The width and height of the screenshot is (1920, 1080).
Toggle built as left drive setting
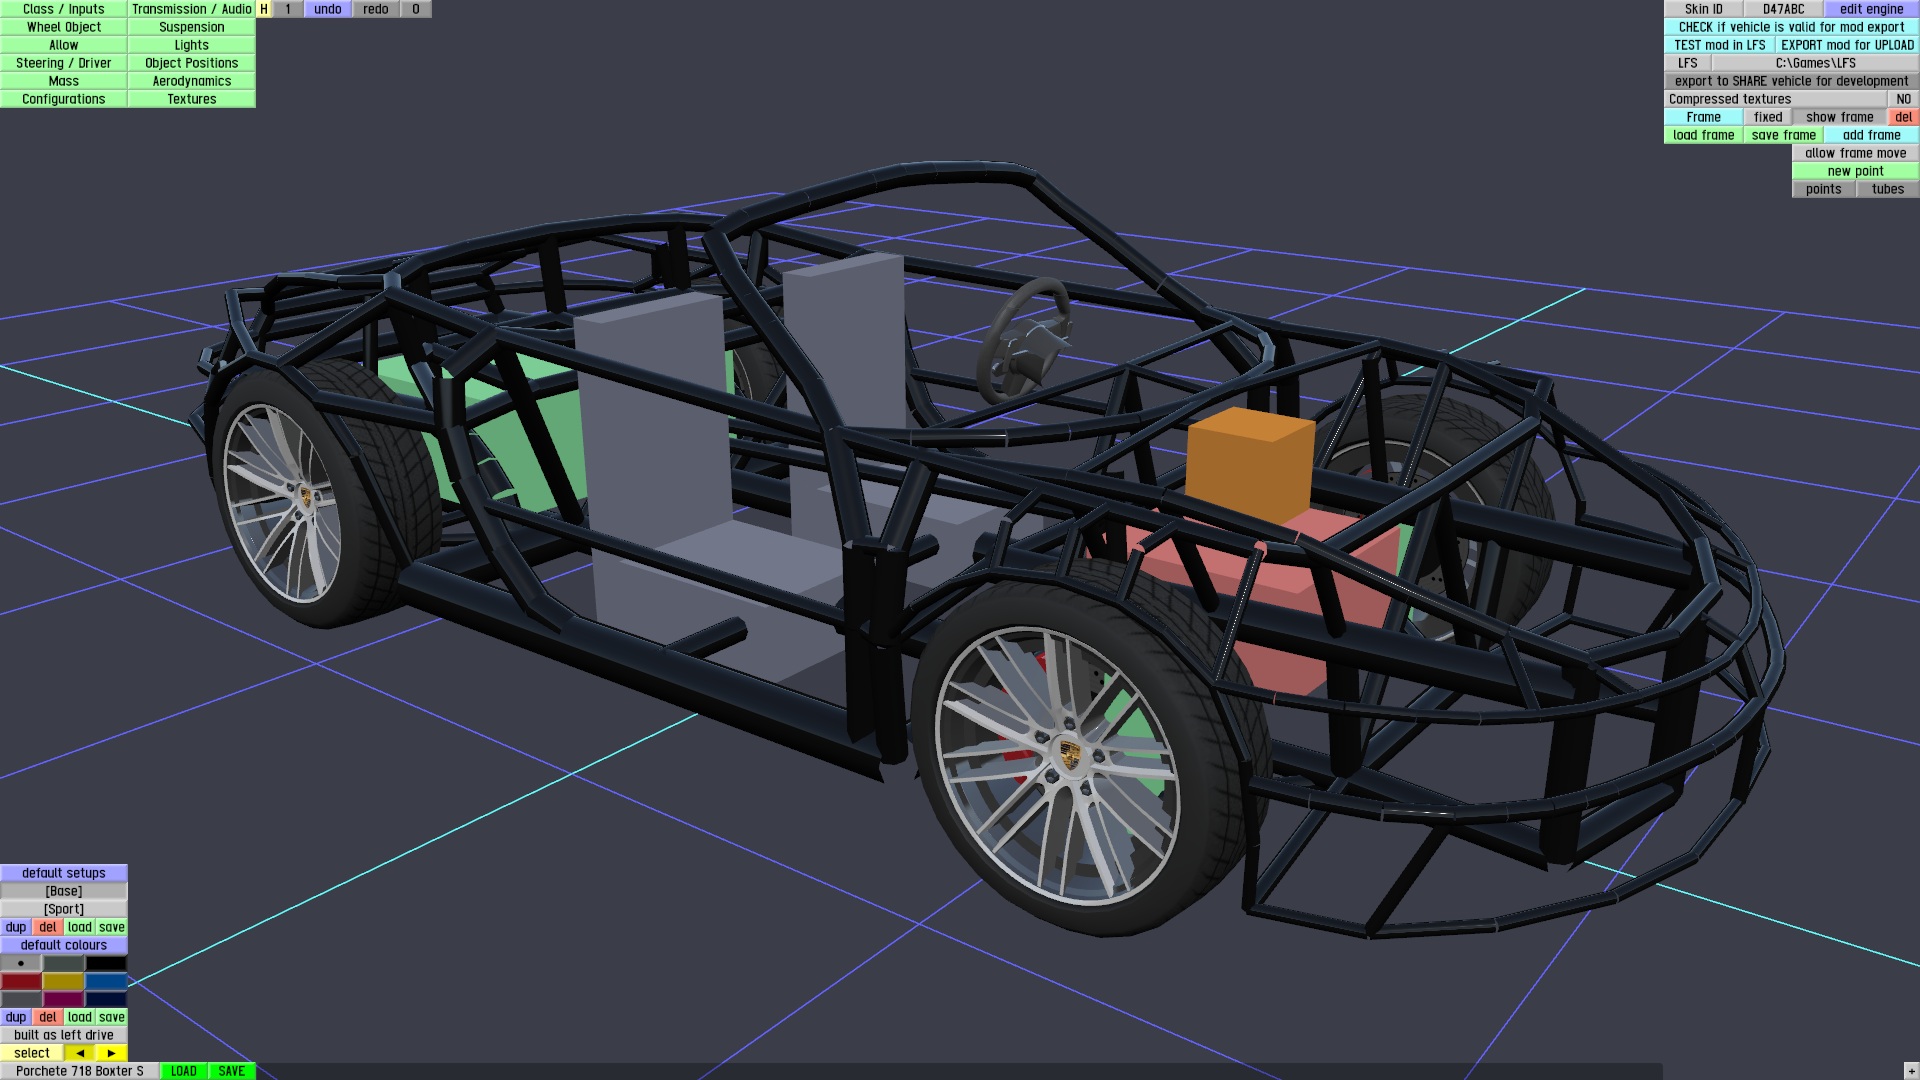point(64,1035)
